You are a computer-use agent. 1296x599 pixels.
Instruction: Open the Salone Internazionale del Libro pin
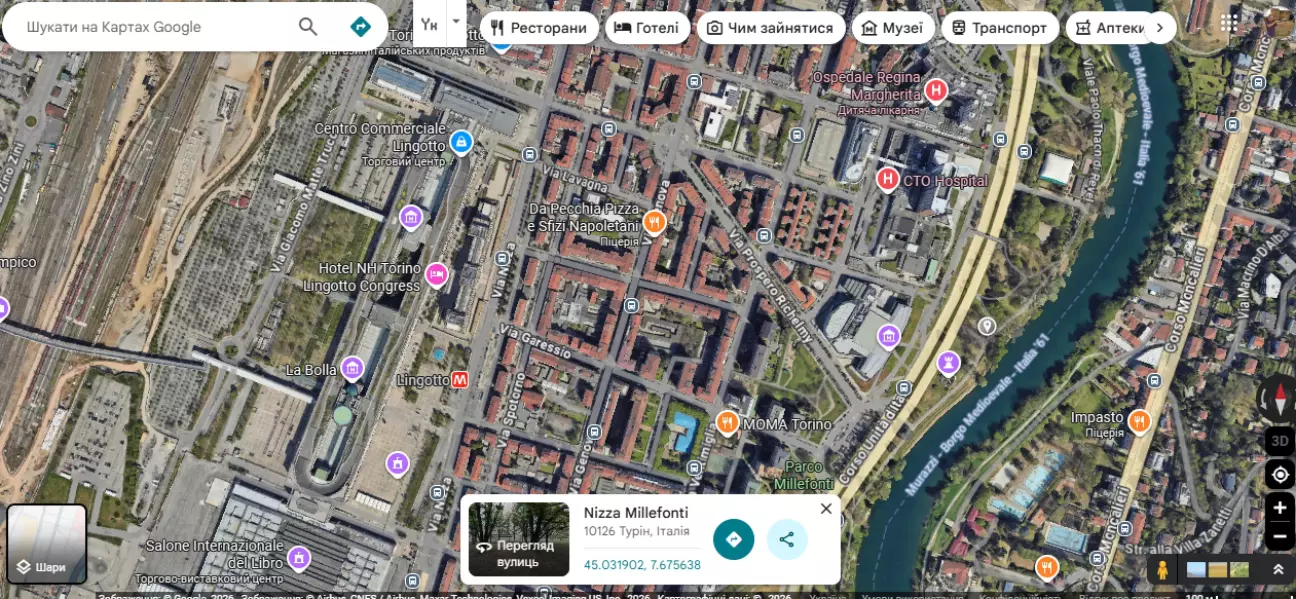[298, 557]
